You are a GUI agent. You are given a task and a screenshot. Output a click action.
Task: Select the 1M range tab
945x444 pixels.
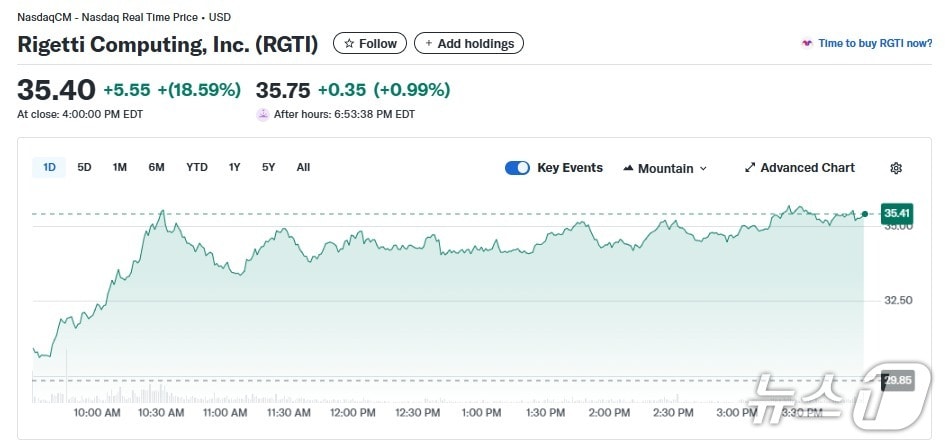point(120,167)
